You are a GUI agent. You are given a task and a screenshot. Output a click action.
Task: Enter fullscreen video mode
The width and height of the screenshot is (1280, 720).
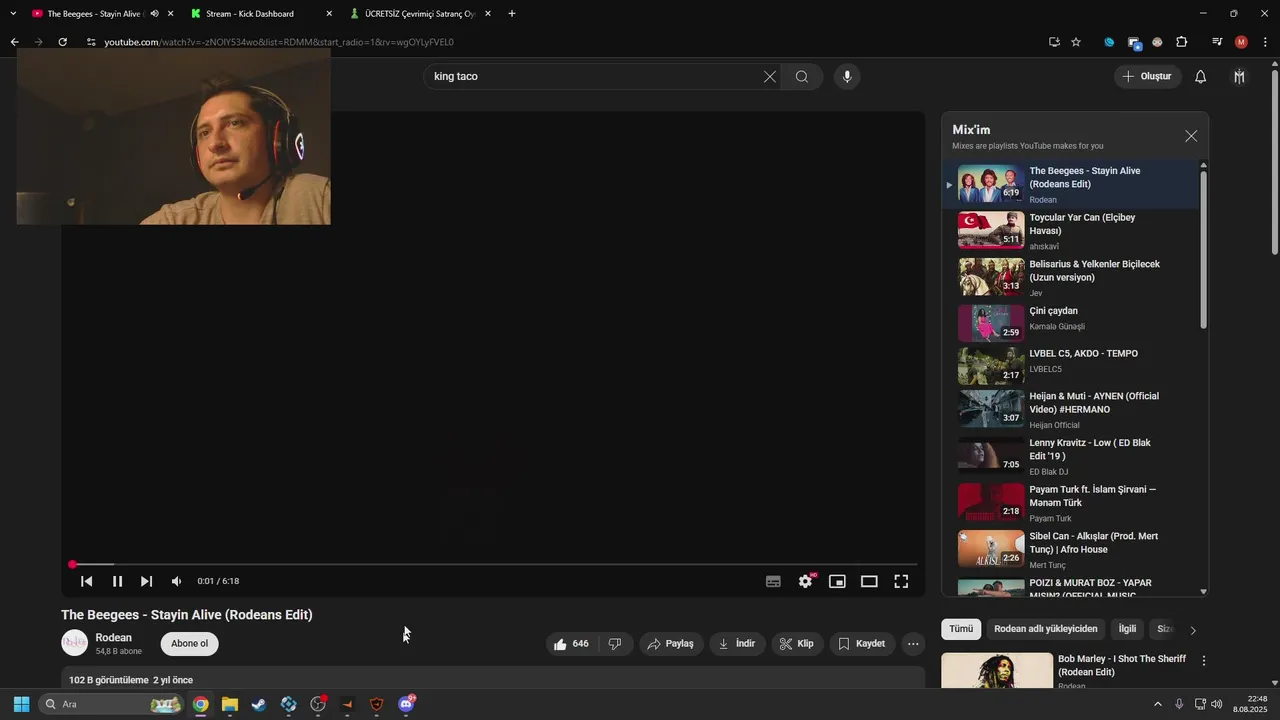click(901, 581)
